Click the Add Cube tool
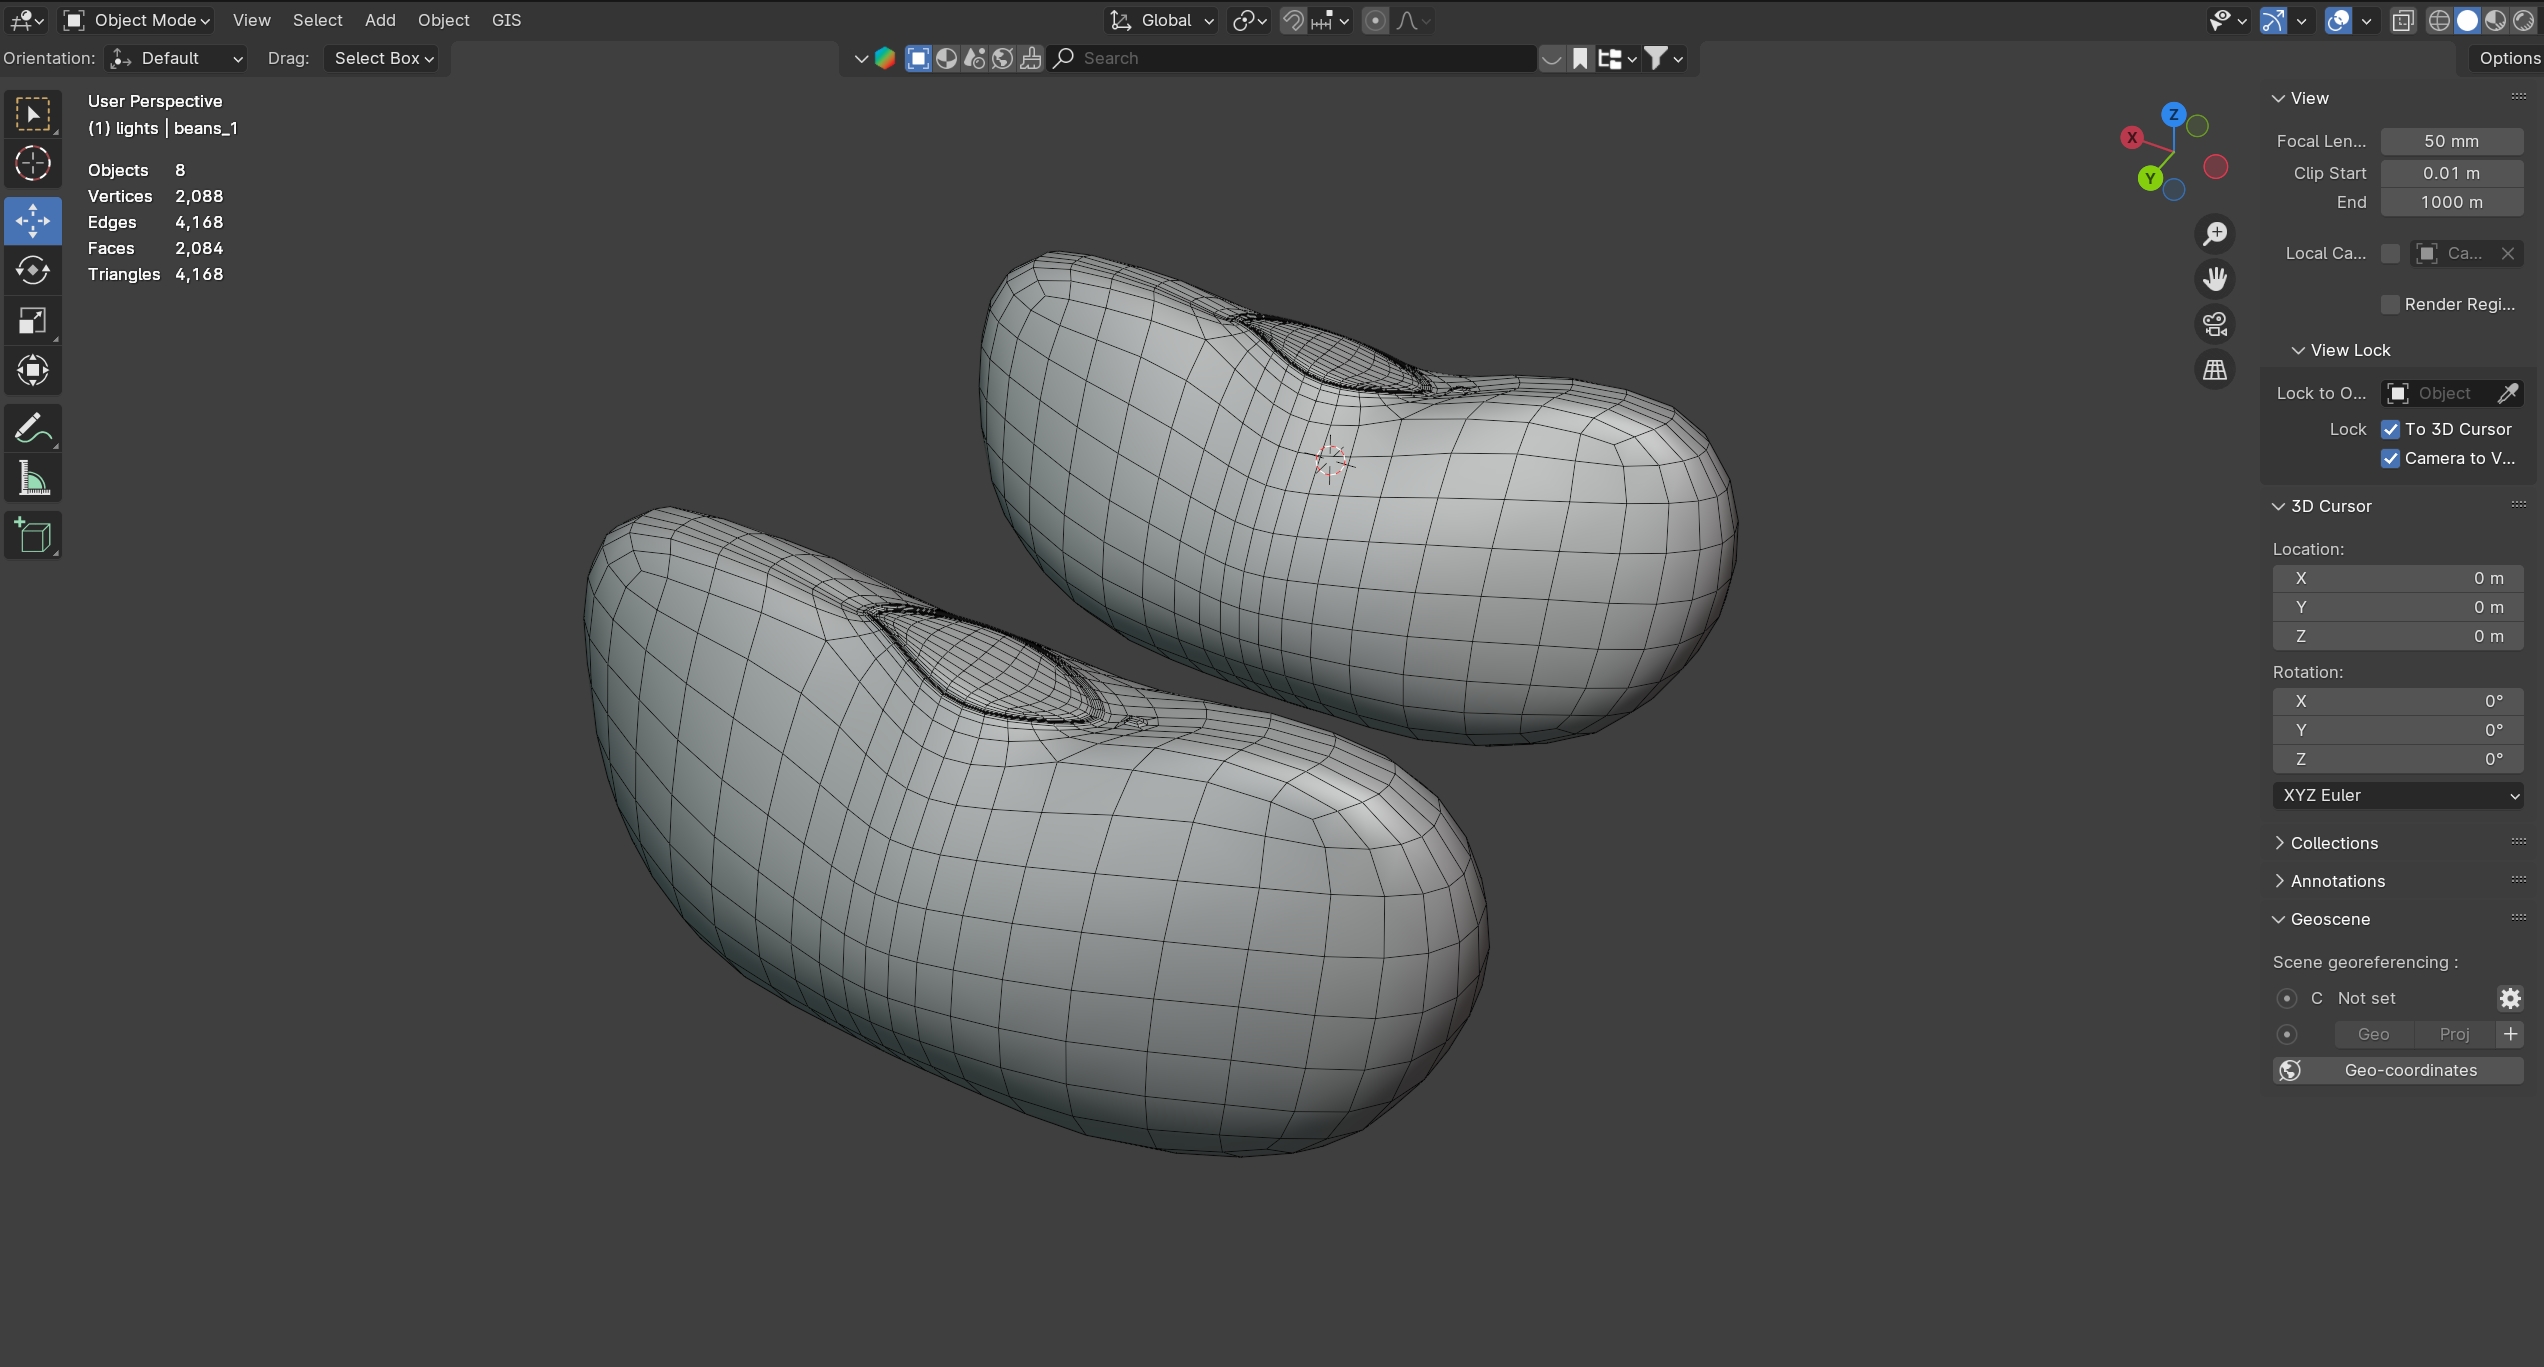The width and height of the screenshot is (2544, 1367). coord(33,537)
